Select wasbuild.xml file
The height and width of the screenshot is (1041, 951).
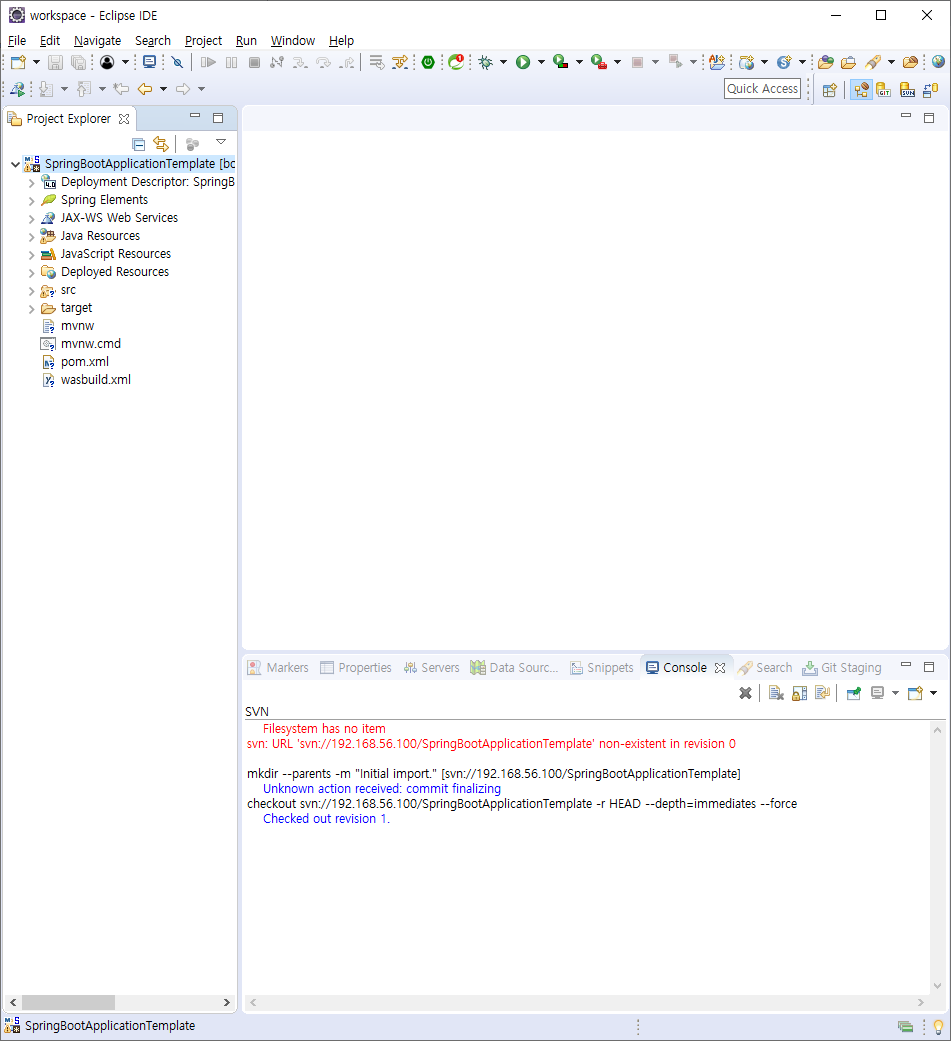point(95,380)
